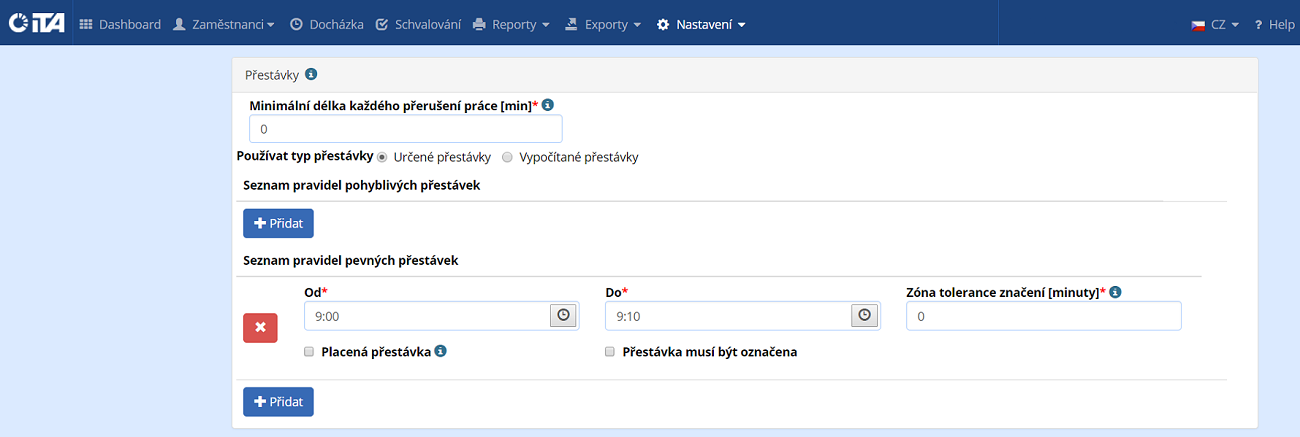Delete the fixed break rule with red X
This screenshot has height=437, width=1300.
260,327
